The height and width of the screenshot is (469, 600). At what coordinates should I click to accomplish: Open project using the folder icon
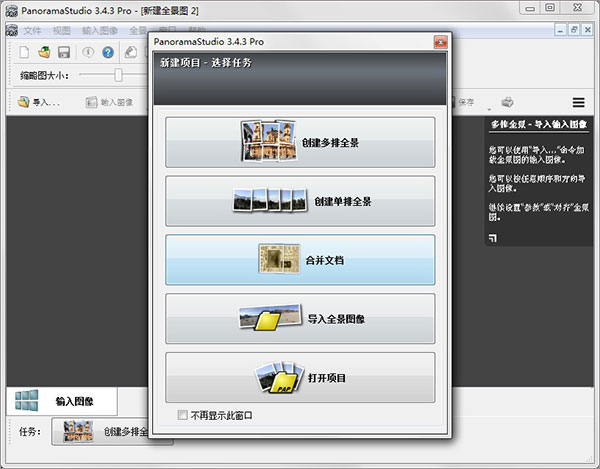tap(44, 52)
